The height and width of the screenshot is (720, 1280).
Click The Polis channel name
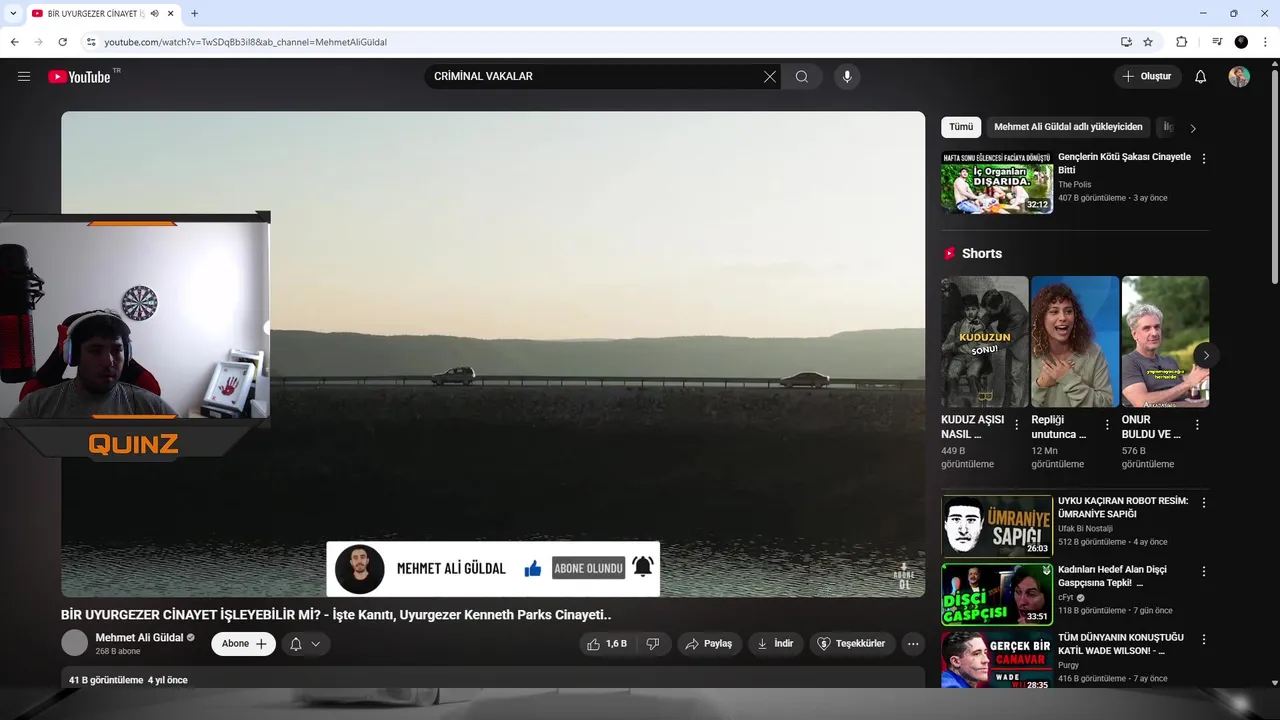(x=1075, y=185)
